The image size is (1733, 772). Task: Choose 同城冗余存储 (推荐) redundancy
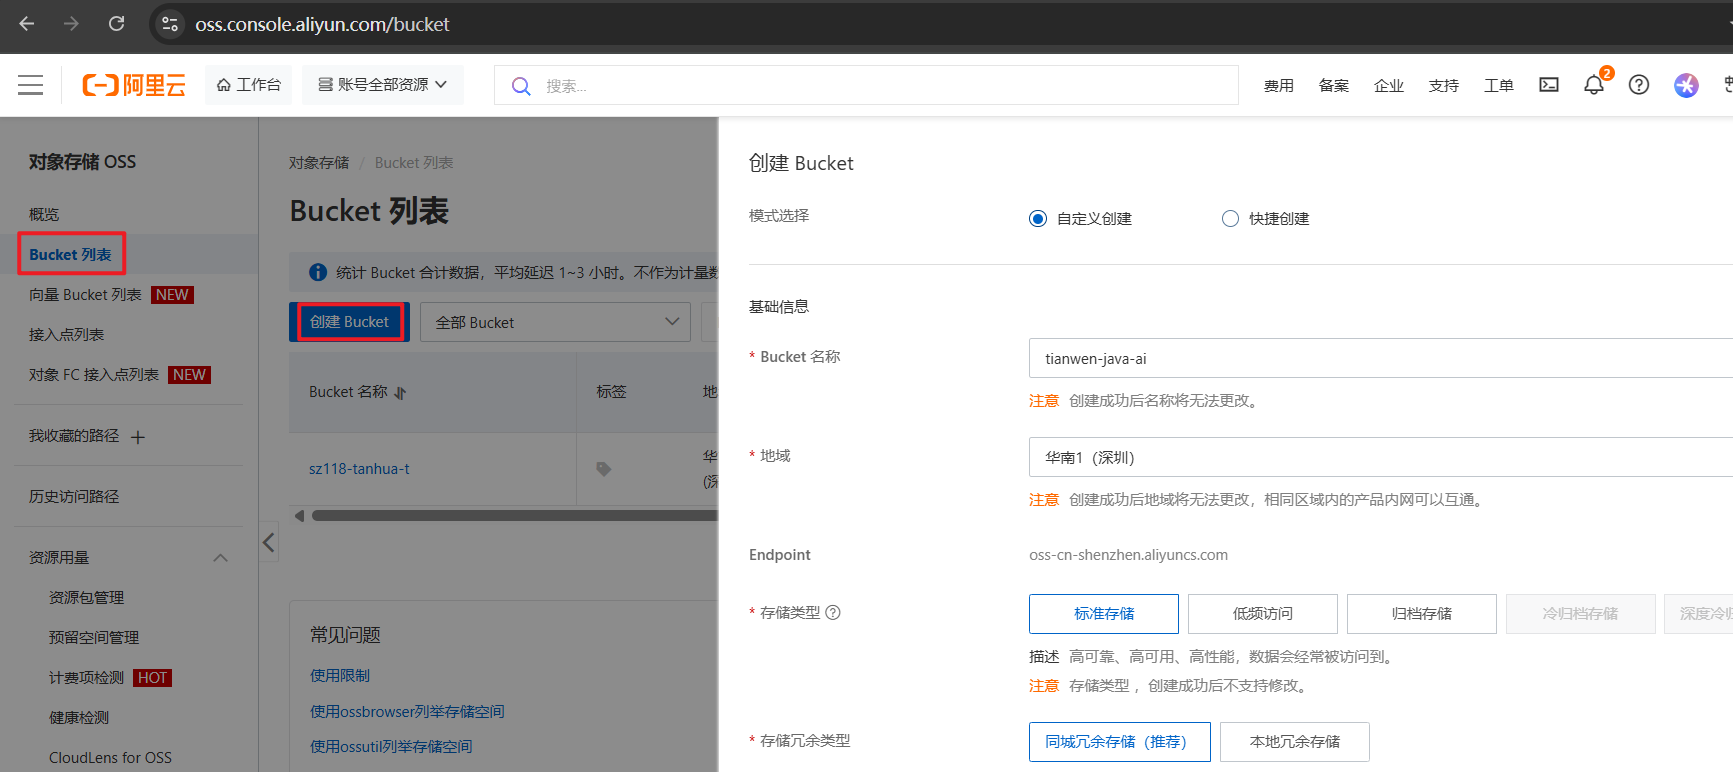(x=1120, y=742)
